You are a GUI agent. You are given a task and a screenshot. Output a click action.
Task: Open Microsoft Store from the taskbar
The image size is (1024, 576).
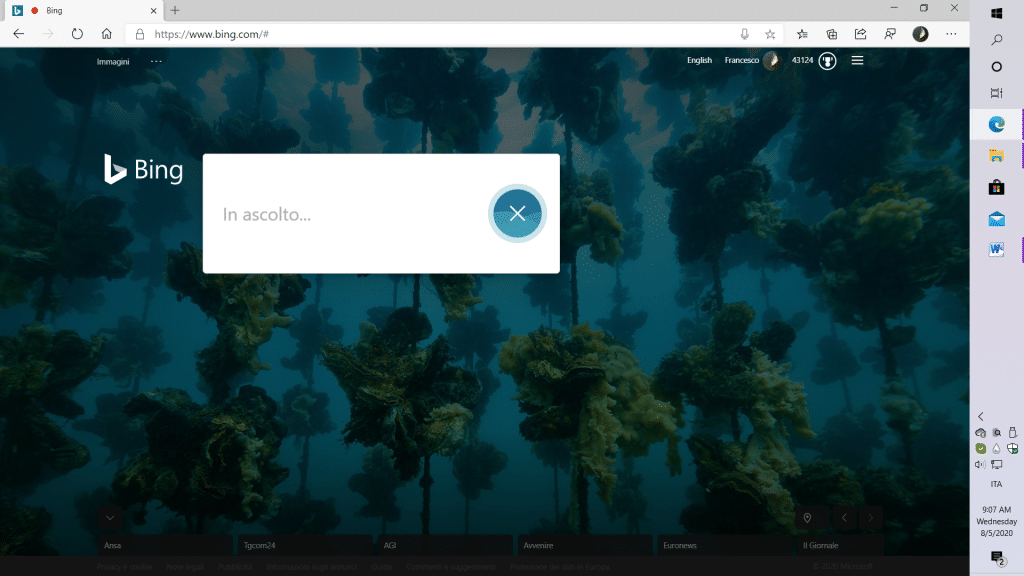(x=996, y=187)
